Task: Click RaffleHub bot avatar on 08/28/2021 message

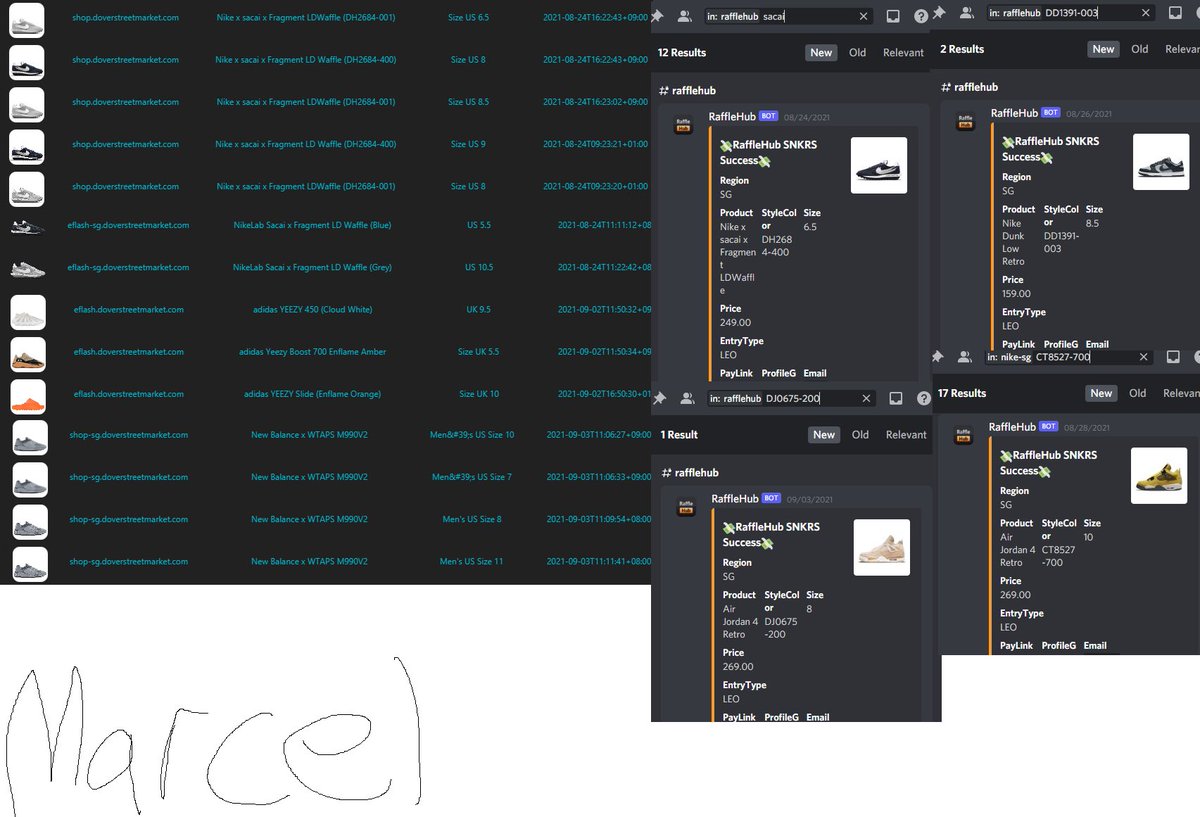Action: (963, 435)
